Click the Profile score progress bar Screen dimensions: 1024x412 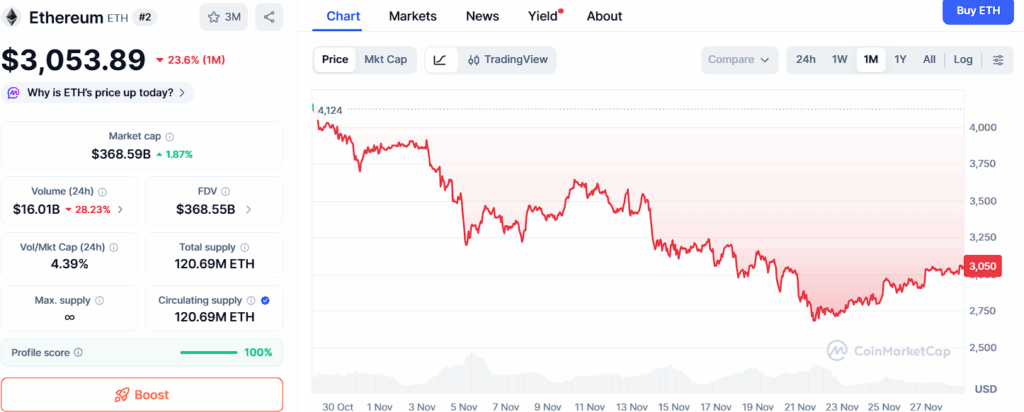207,353
